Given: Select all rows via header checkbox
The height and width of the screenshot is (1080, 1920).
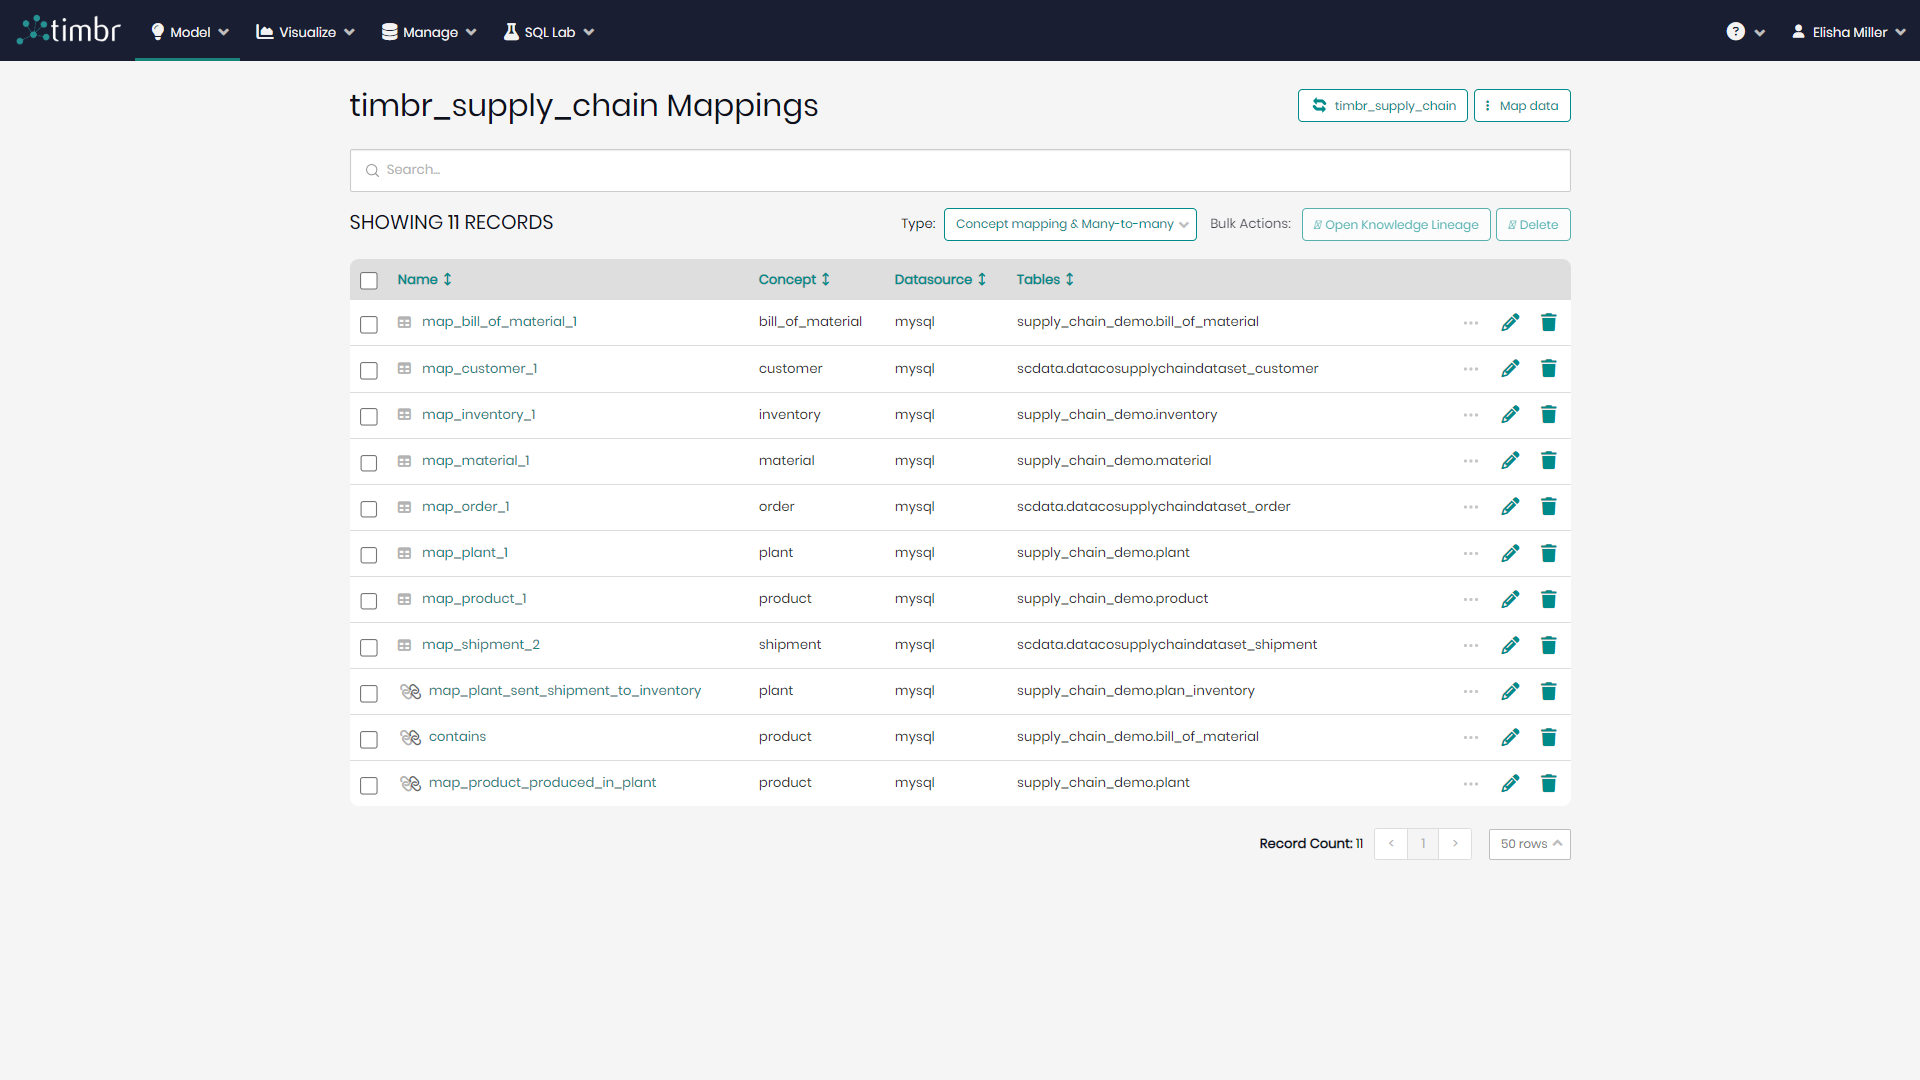Looking at the screenshot, I should coord(369,280).
